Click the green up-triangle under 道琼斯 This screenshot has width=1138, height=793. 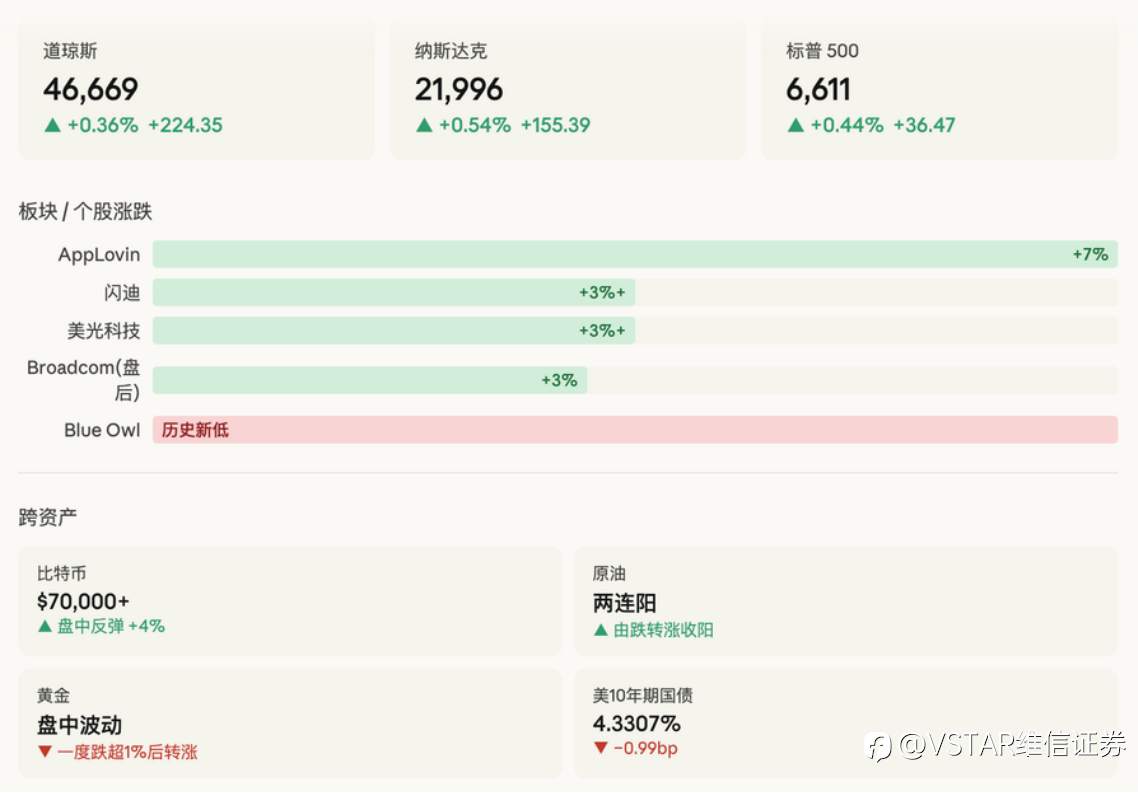coord(52,126)
